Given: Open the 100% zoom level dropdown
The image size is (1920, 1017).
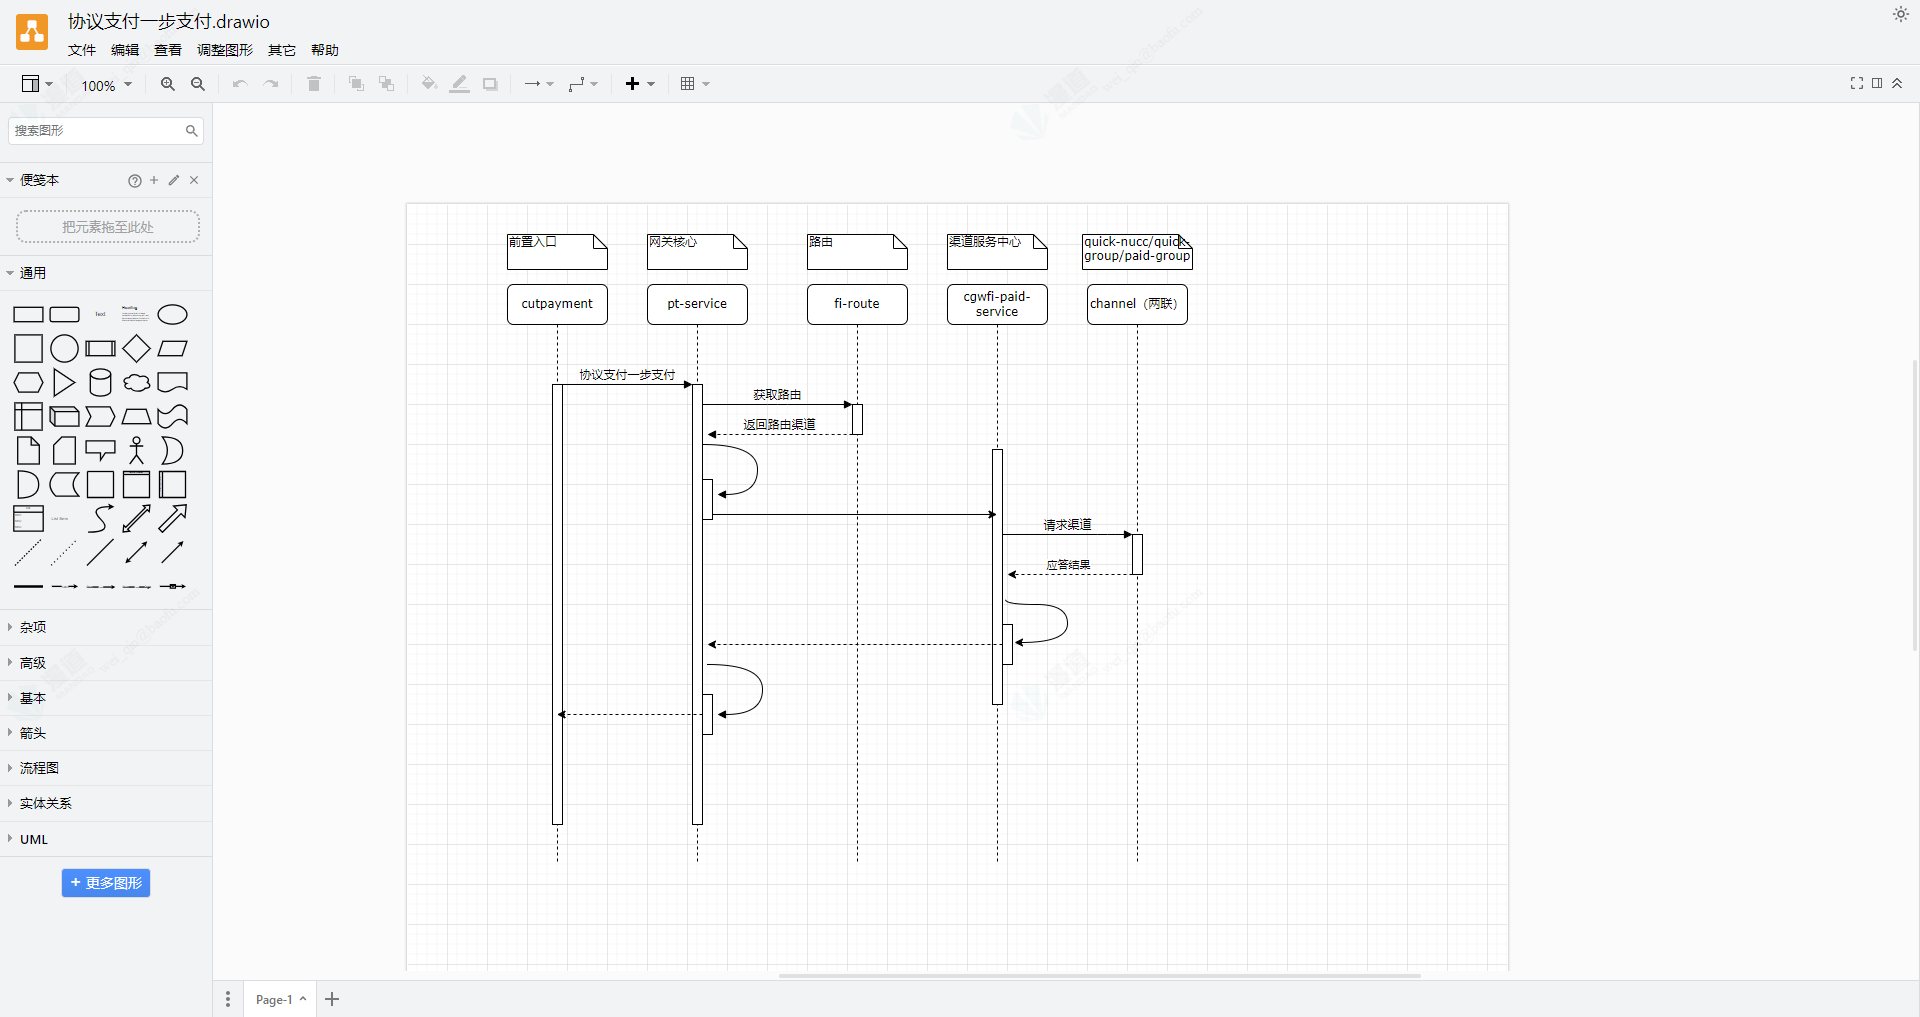Looking at the screenshot, I should pyautogui.click(x=106, y=85).
